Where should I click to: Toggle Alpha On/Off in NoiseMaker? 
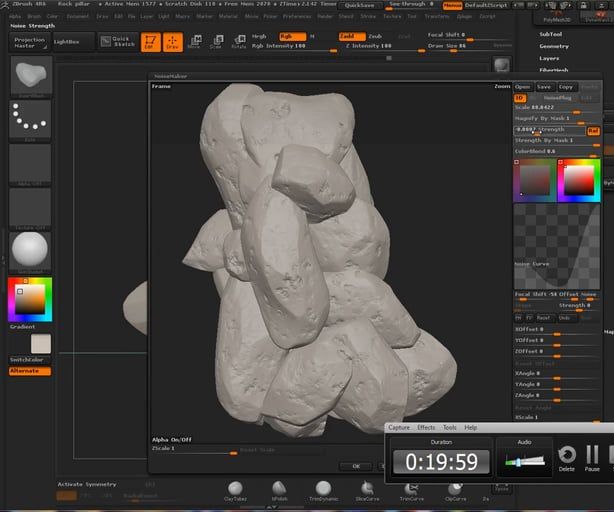pos(172,440)
